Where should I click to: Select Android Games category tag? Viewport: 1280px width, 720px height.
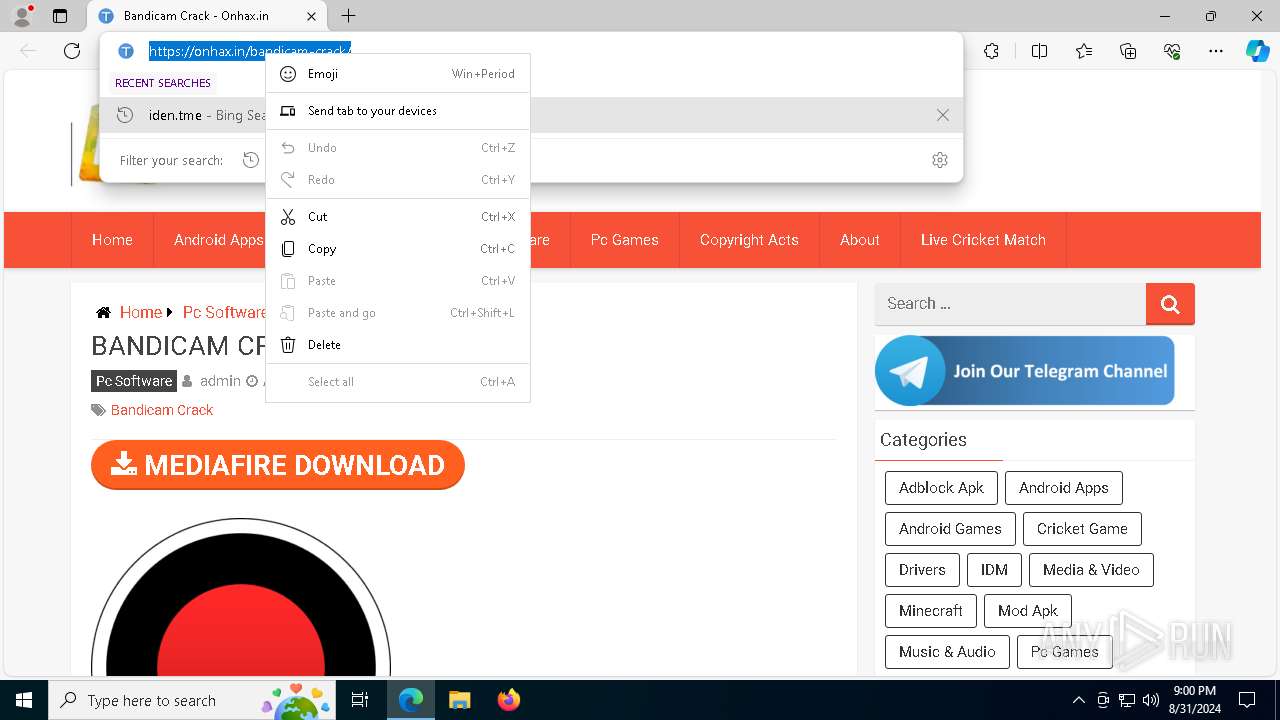[x=950, y=529]
